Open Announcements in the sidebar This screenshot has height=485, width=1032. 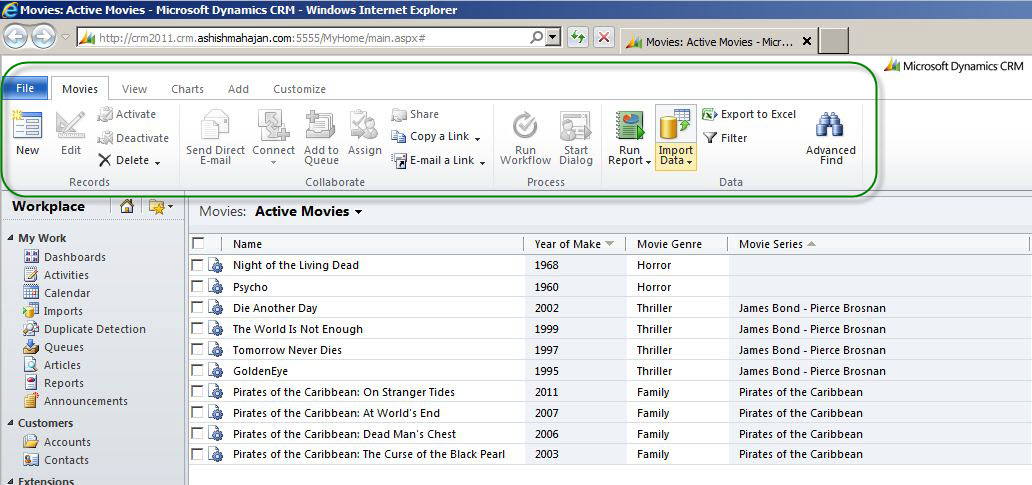76,401
